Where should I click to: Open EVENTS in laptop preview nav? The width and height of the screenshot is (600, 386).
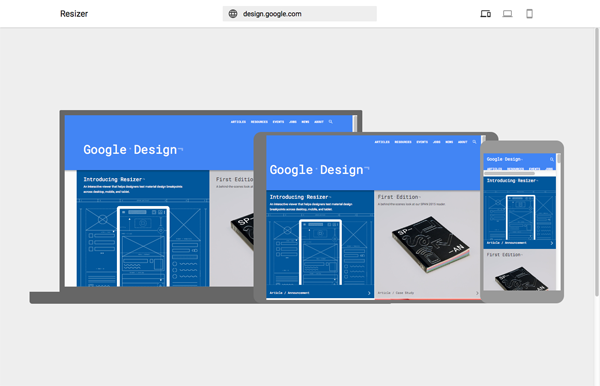(x=278, y=122)
